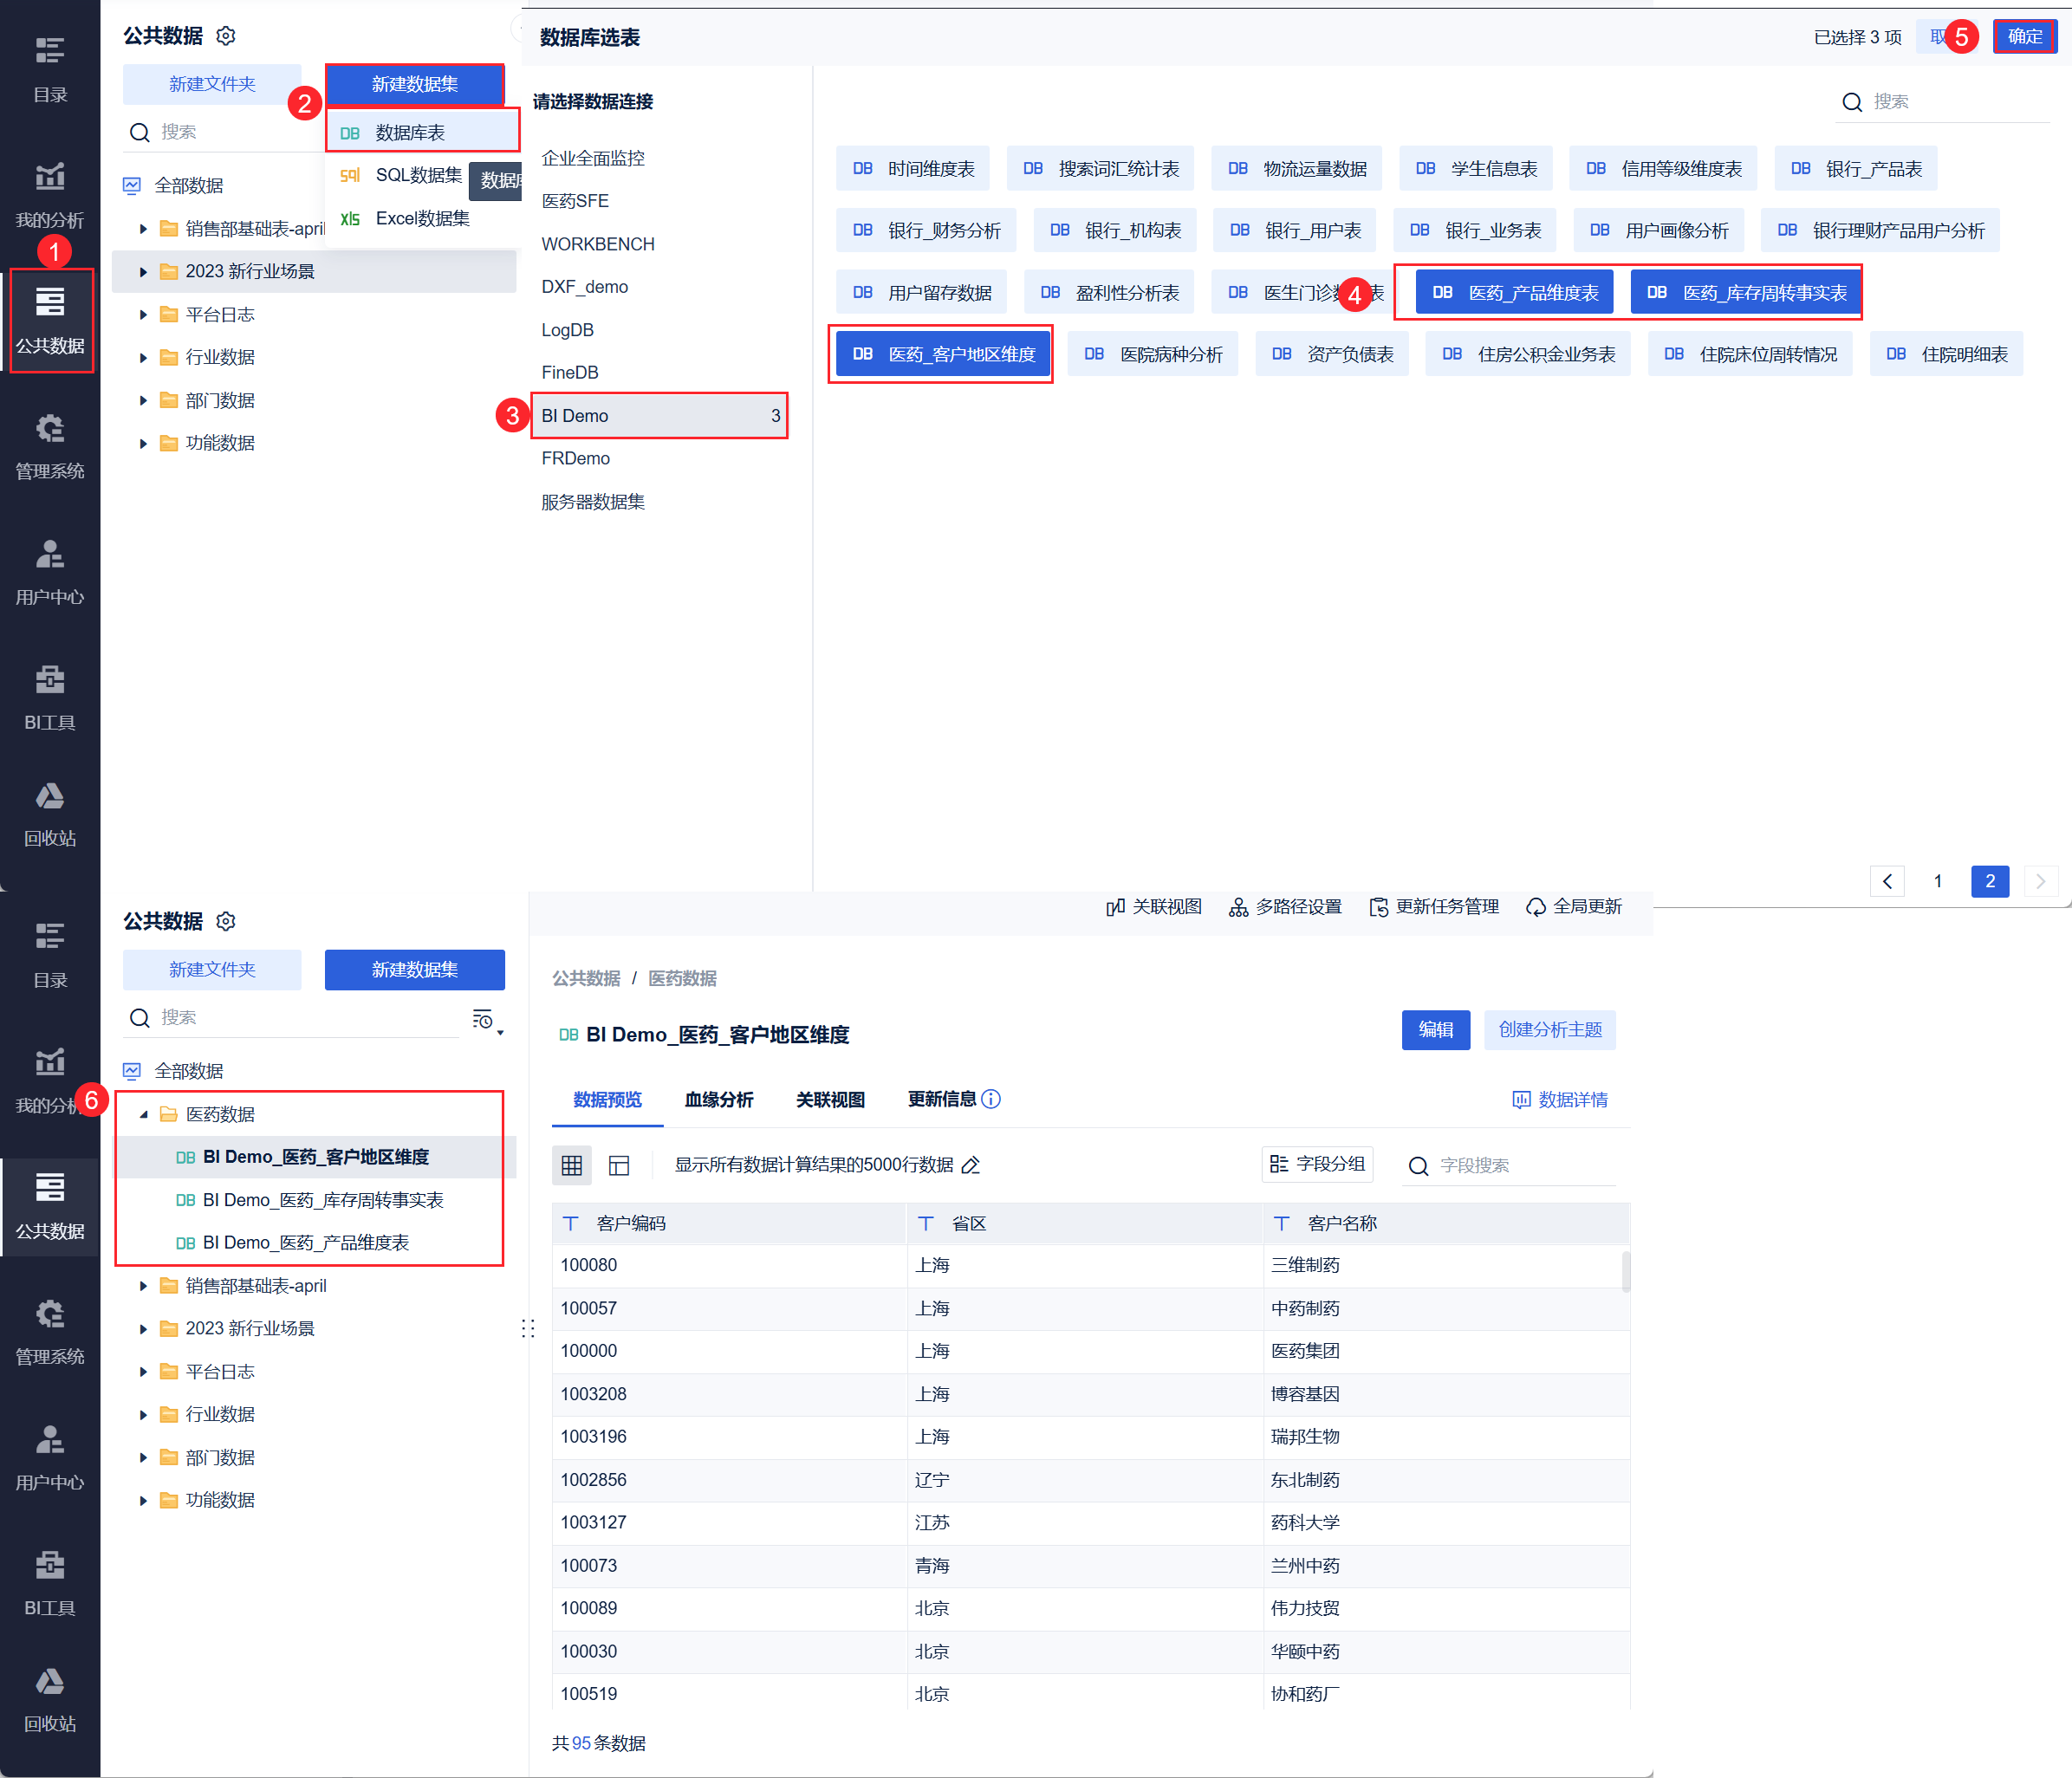Click the info icon beside 更新信息
Screen dimensions: 2072x1778
[x=991, y=1099]
